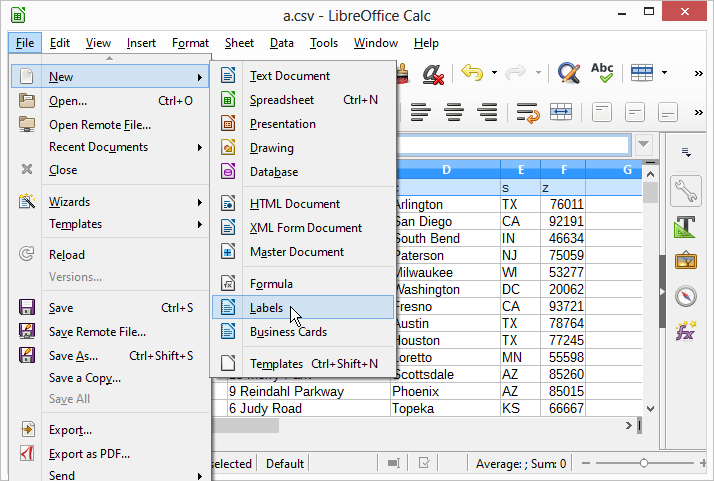The width and height of the screenshot is (714, 481).
Task: Click the Undo arrow icon
Action: coord(472,72)
